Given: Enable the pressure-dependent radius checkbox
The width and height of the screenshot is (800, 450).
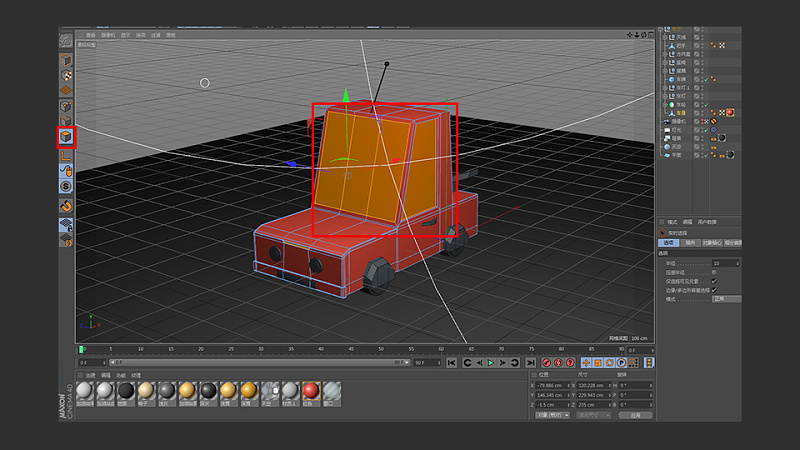Looking at the screenshot, I should pos(714,272).
